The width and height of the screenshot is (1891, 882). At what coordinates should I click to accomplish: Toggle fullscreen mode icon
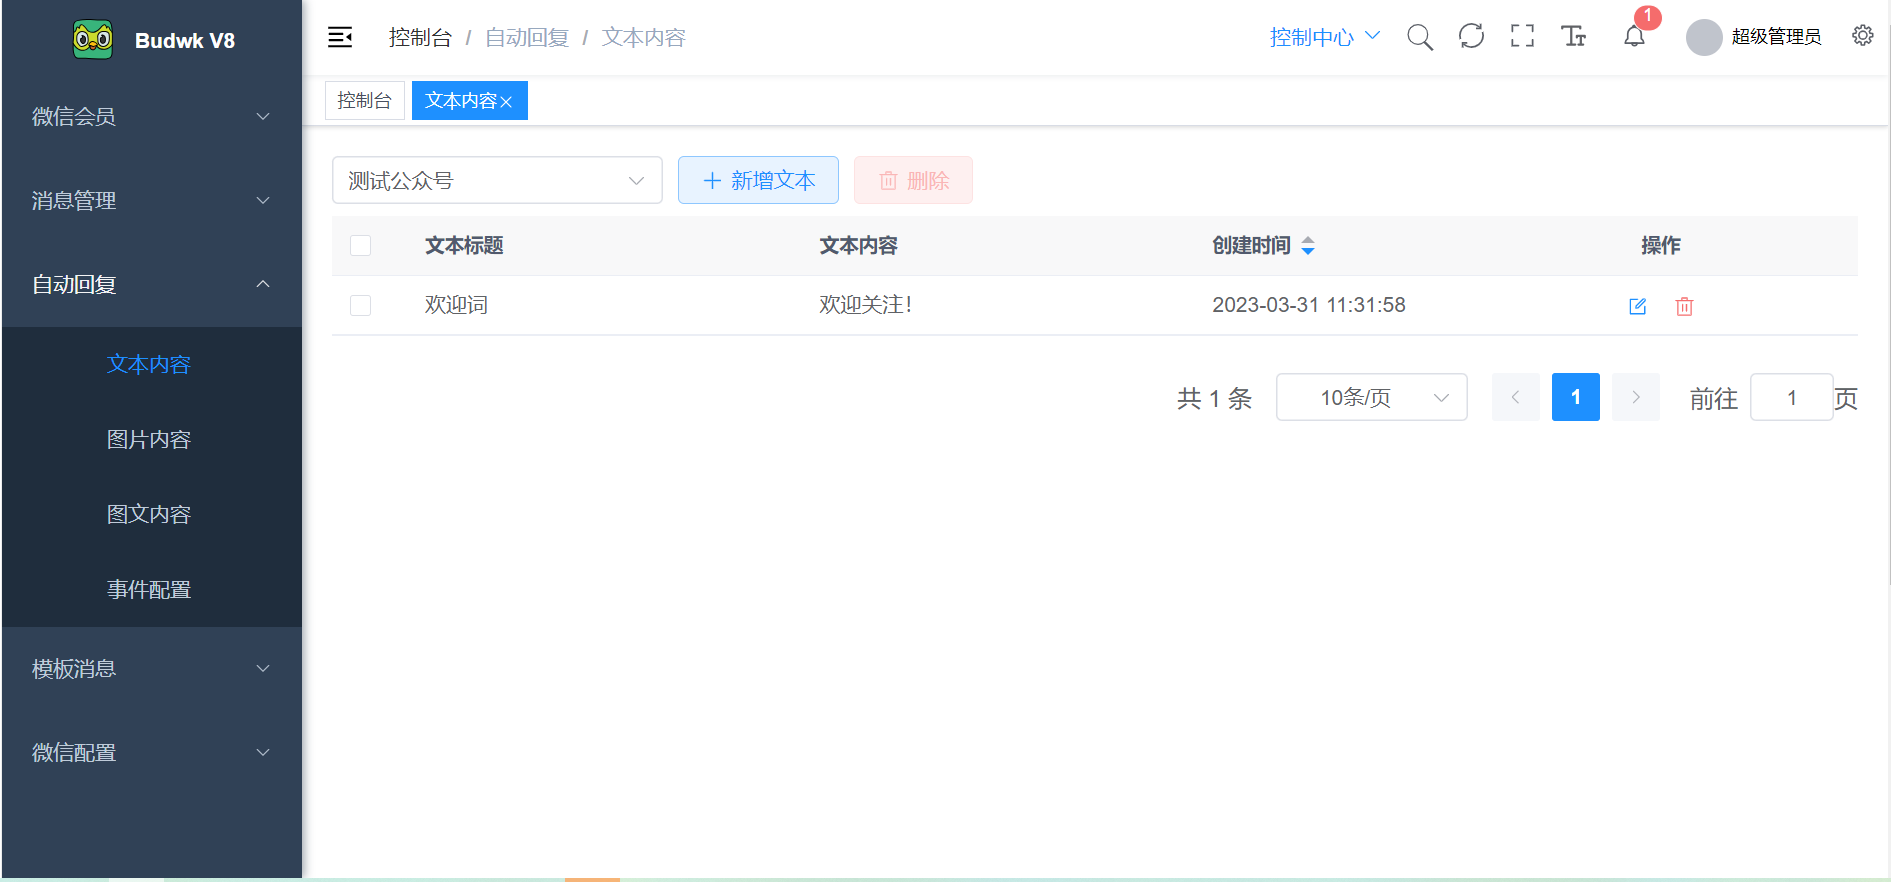click(x=1522, y=37)
